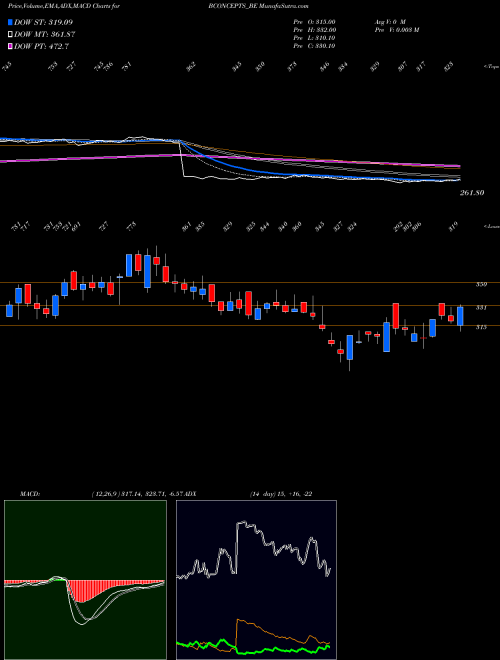Open the ADX indicator chart panel
500x660 pixels.
(256, 580)
